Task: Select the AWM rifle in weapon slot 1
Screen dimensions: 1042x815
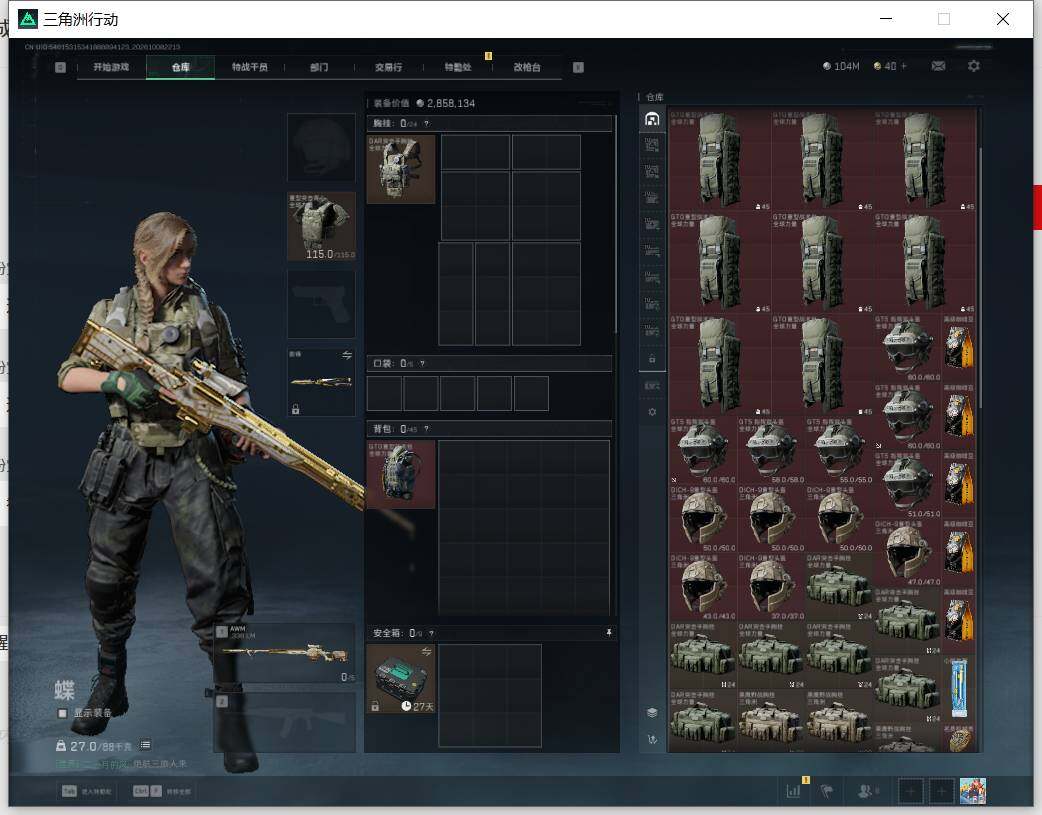Action: click(x=284, y=653)
